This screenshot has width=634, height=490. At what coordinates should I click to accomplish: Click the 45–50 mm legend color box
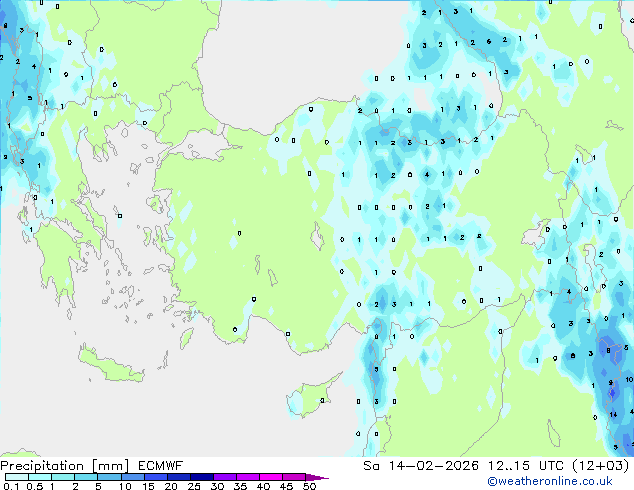[294, 477]
